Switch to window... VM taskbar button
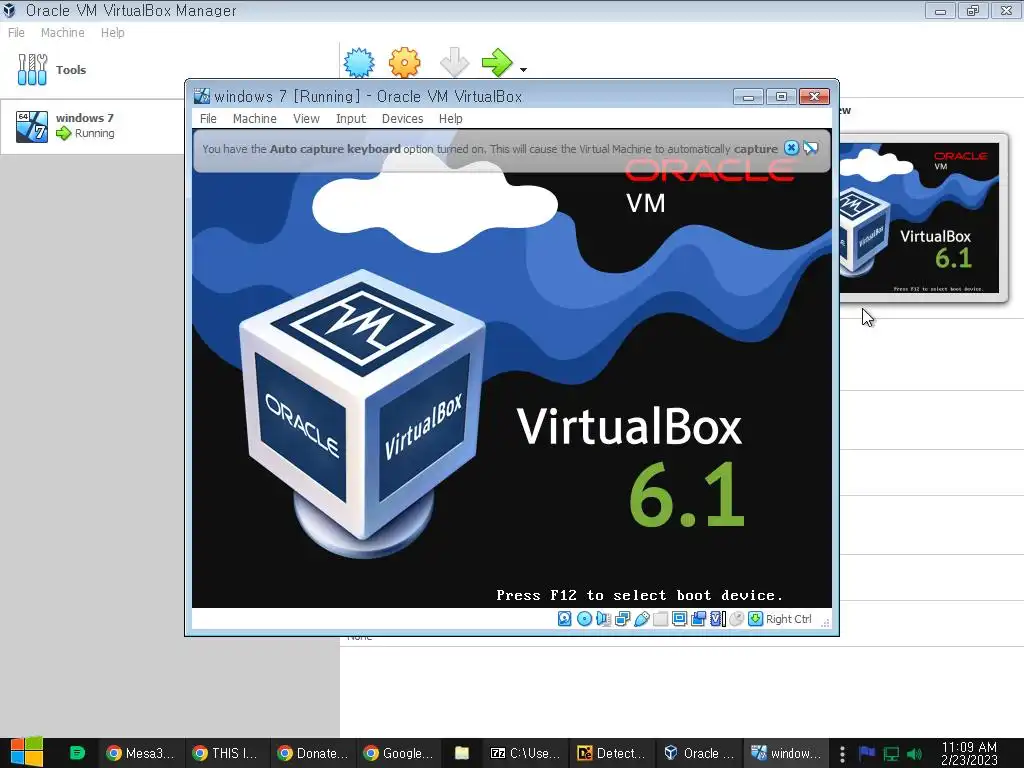The image size is (1024, 768). click(786, 753)
